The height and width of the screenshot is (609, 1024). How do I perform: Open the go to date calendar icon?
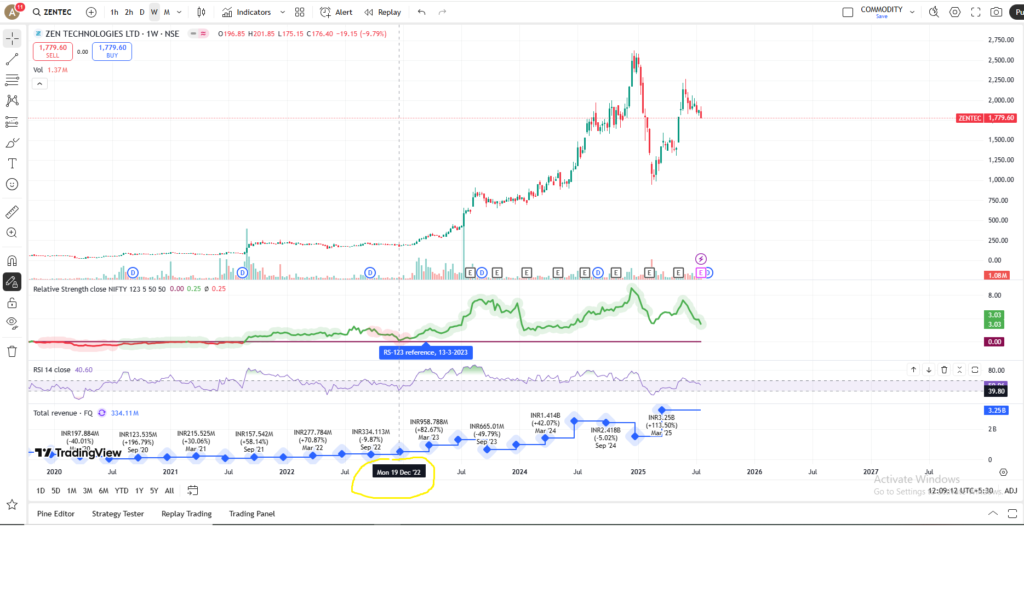(x=193, y=490)
